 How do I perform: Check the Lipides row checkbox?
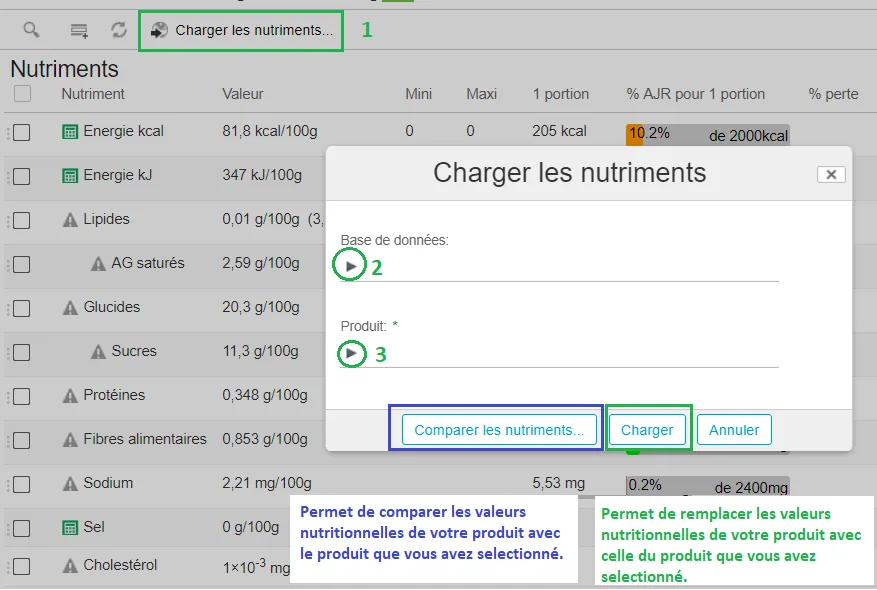pyautogui.click(x=22, y=220)
